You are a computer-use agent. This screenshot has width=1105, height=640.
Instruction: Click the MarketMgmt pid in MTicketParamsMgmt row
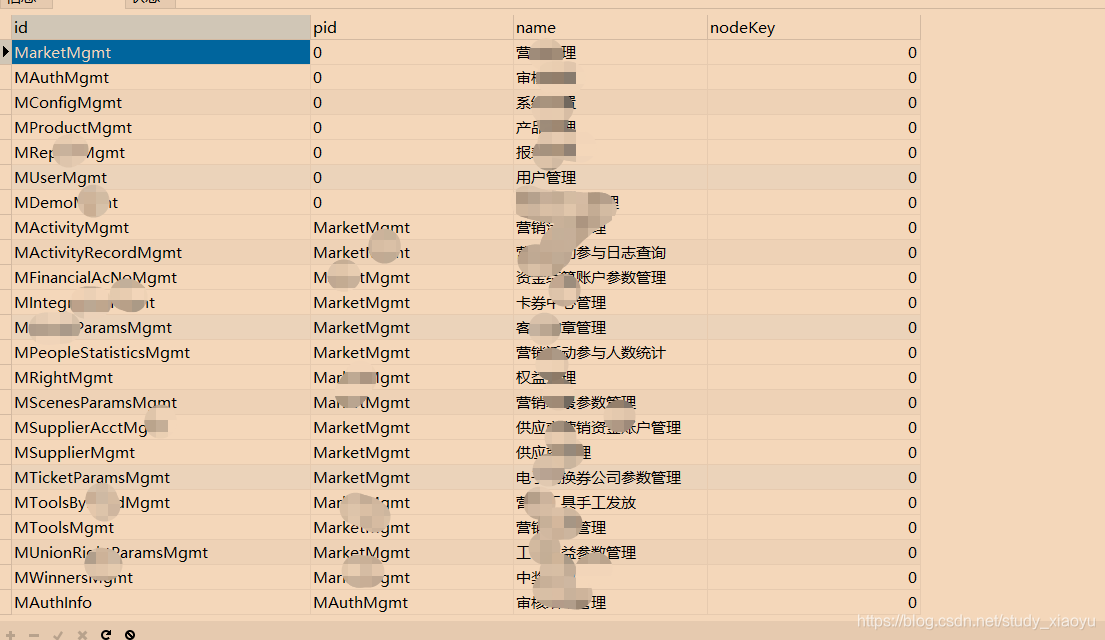pyautogui.click(x=412, y=477)
